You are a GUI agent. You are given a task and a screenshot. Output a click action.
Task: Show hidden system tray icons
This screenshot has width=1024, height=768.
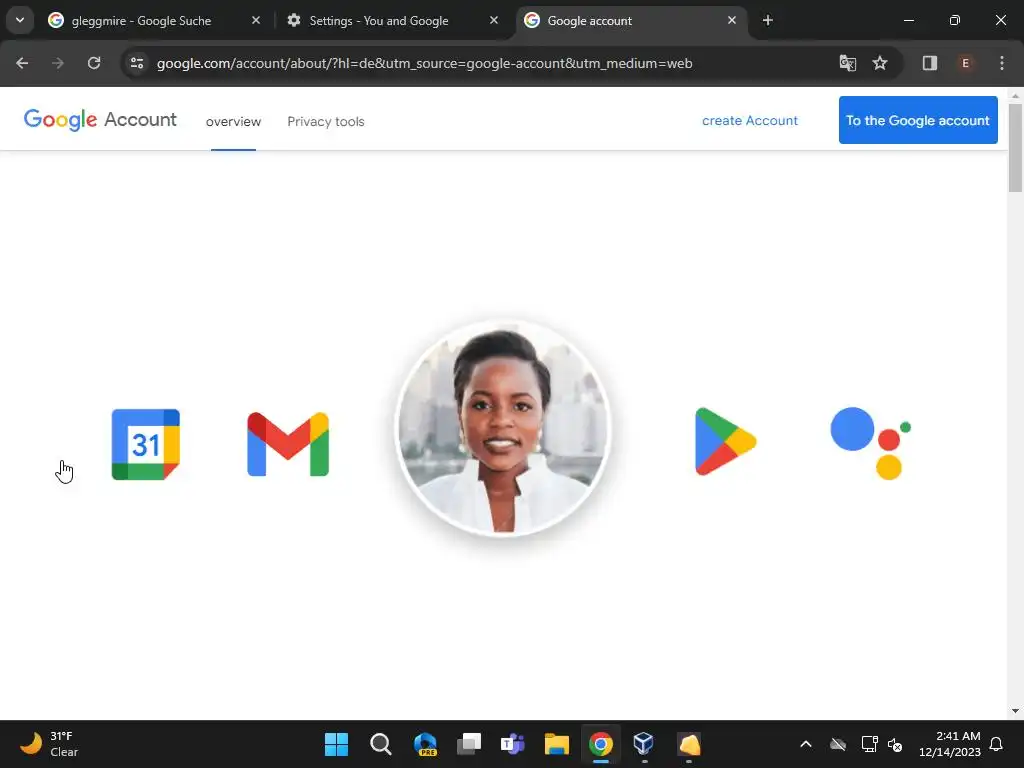point(806,744)
